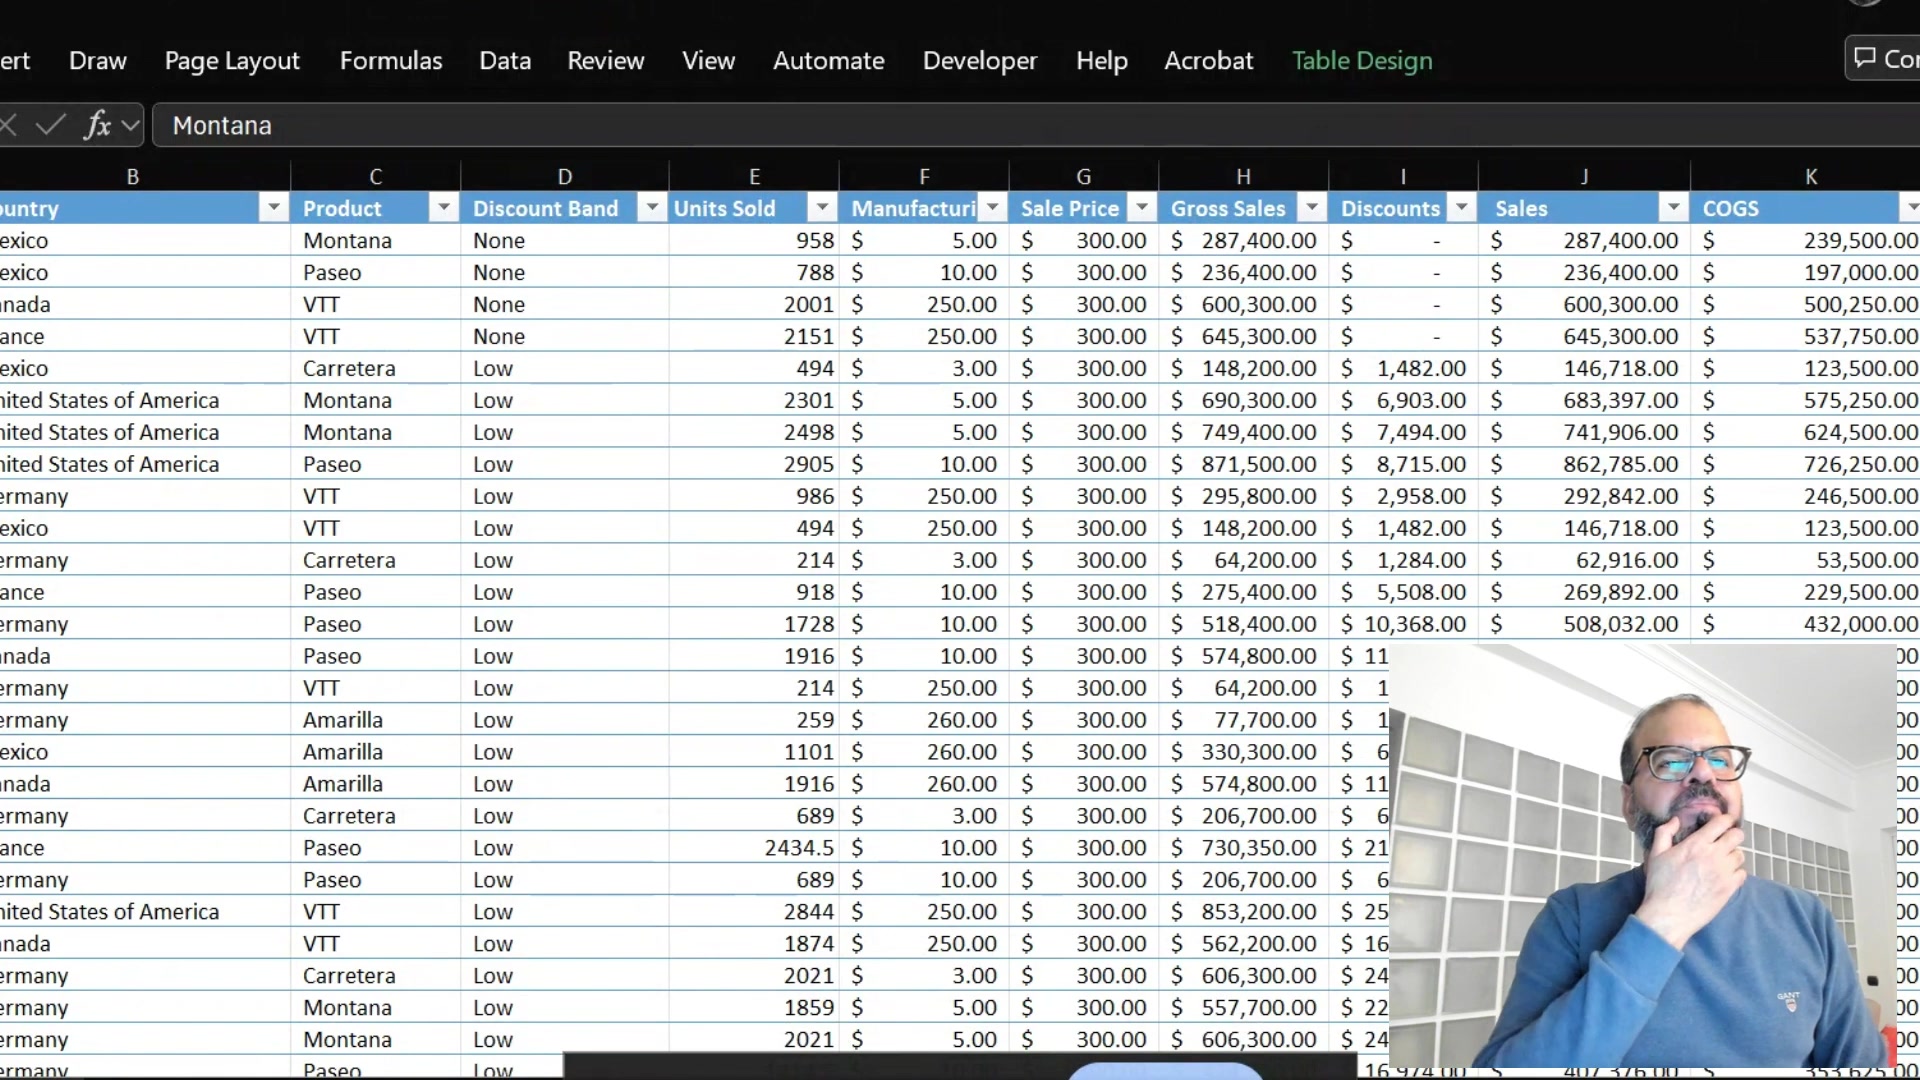Open the Country column filter dropdown

point(273,208)
